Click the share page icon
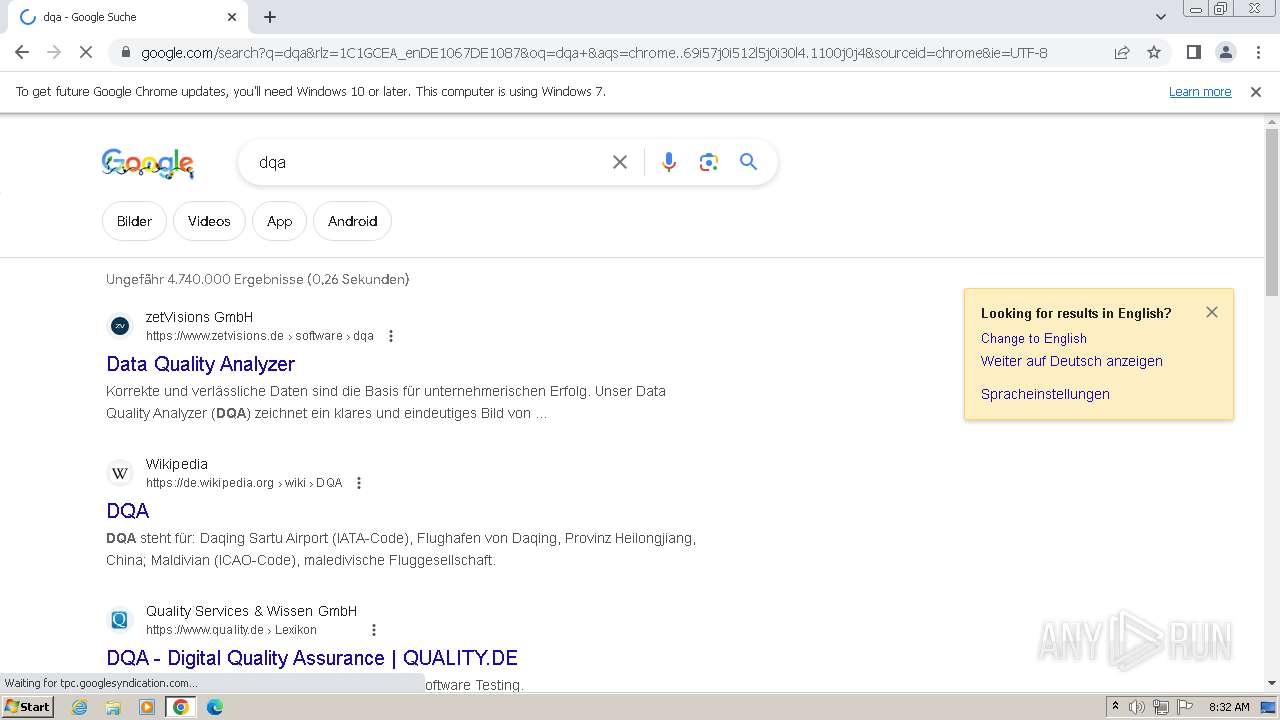The width and height of the screenshot is (1280, 720). (x=1122, y=53)
